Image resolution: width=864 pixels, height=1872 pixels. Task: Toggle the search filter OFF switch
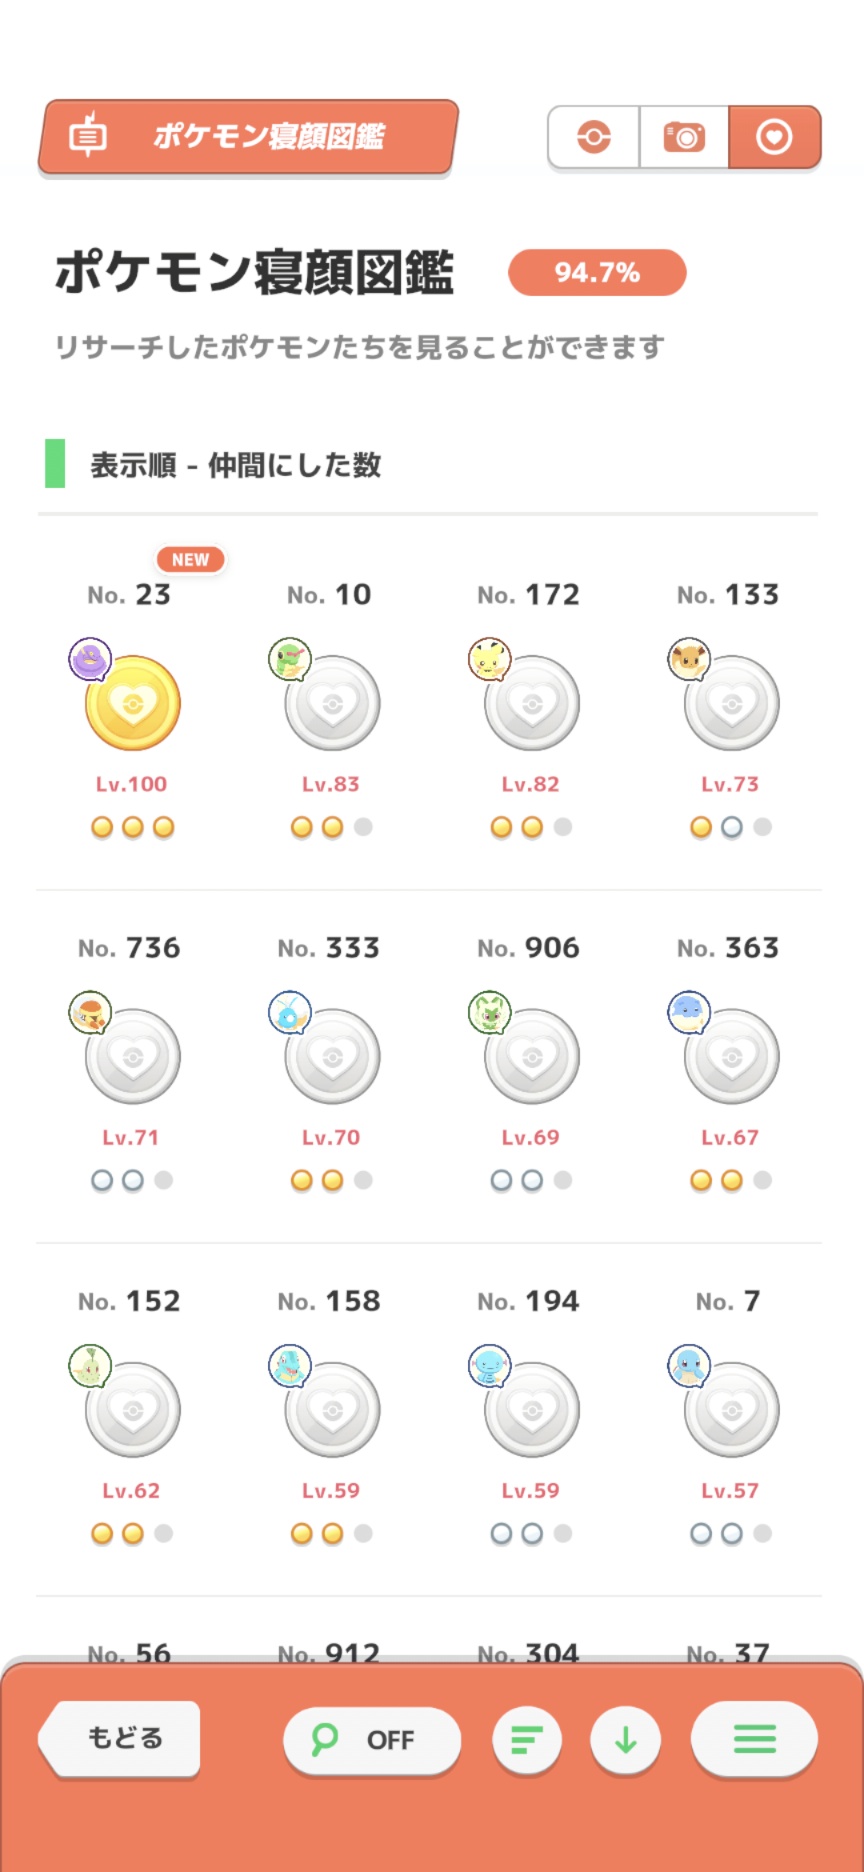[x=372, y=1740]
